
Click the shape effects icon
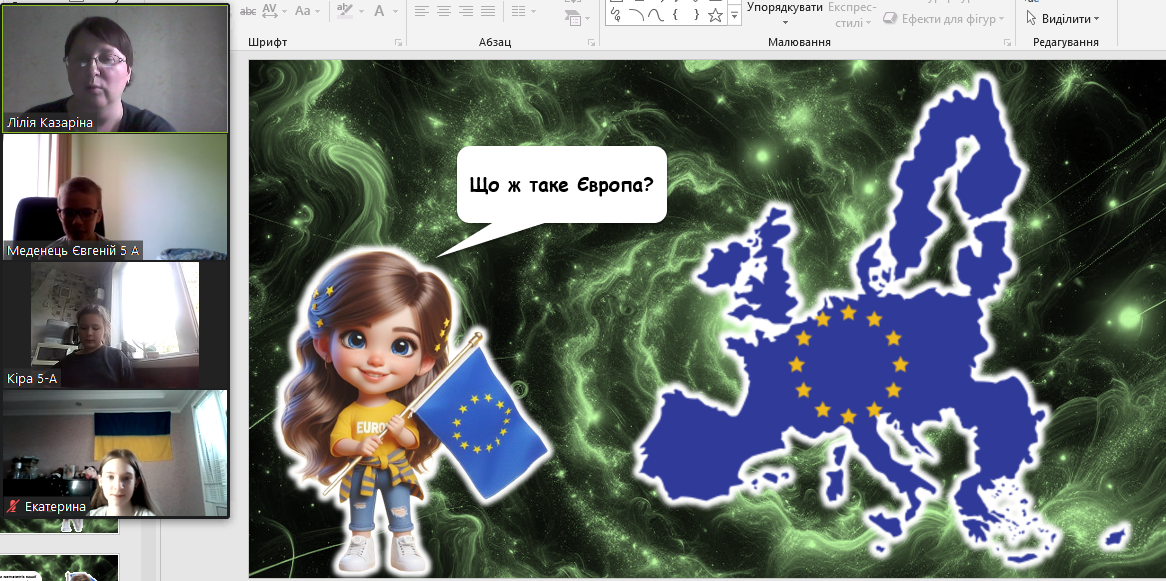click(x=889, y=18)
